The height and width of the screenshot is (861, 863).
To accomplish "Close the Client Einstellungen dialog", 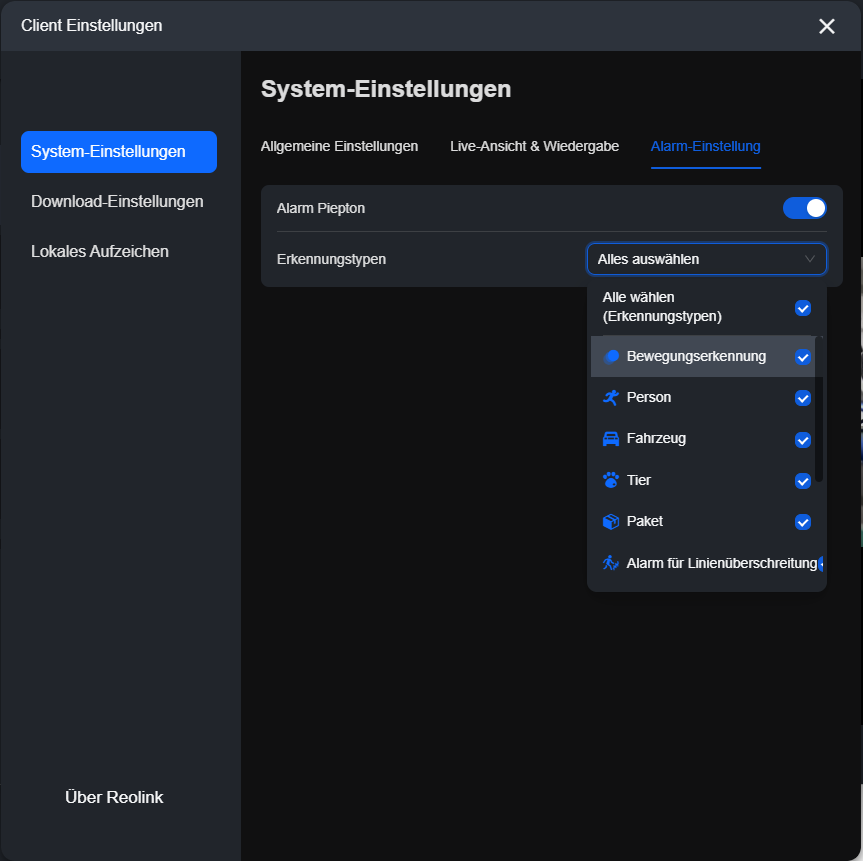I will [826, 26].
